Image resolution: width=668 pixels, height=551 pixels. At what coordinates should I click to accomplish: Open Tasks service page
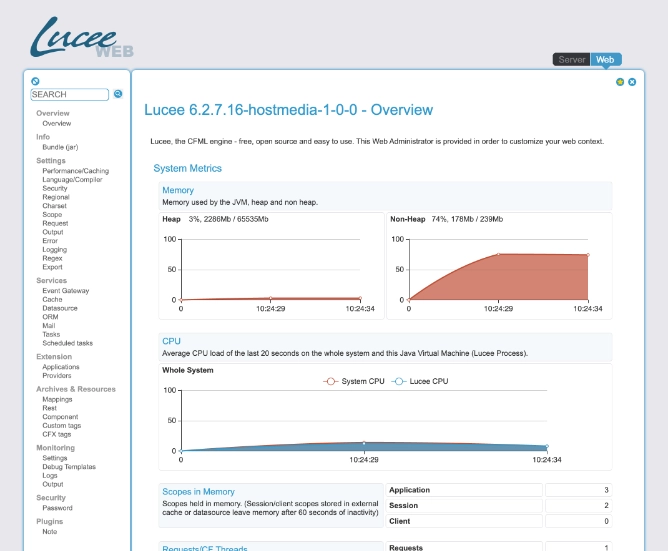(x=51, y=335)
